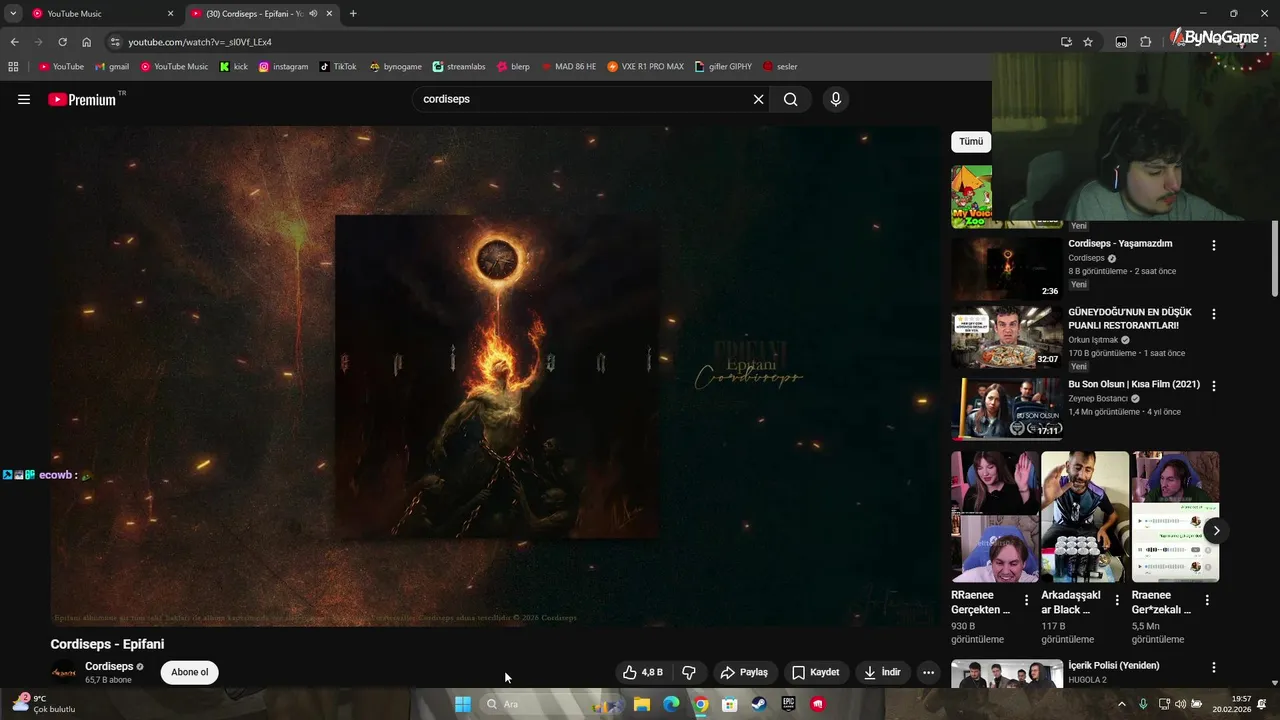The width and height of the screenshot is (1280, 720).
Task: Open the TikTok bookmark
Action: 338,67
